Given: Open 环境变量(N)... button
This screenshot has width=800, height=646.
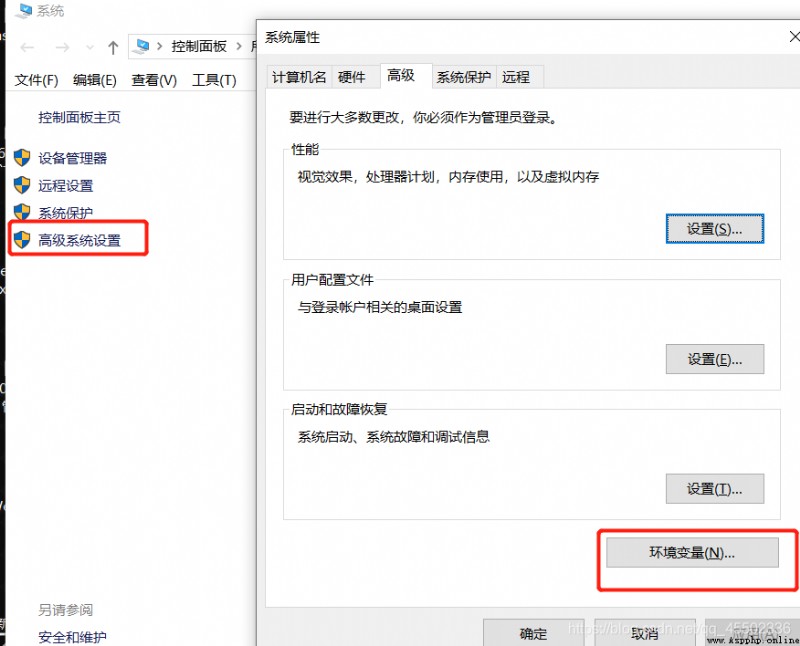Looking at the screenshot, I should [692, 552].
